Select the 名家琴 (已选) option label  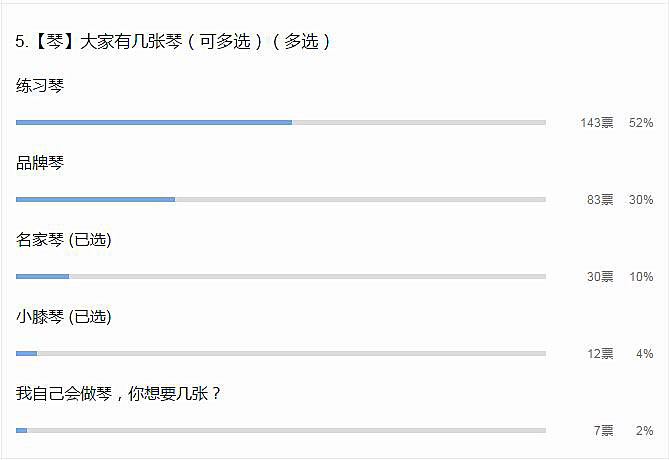[x=64, y=239]
